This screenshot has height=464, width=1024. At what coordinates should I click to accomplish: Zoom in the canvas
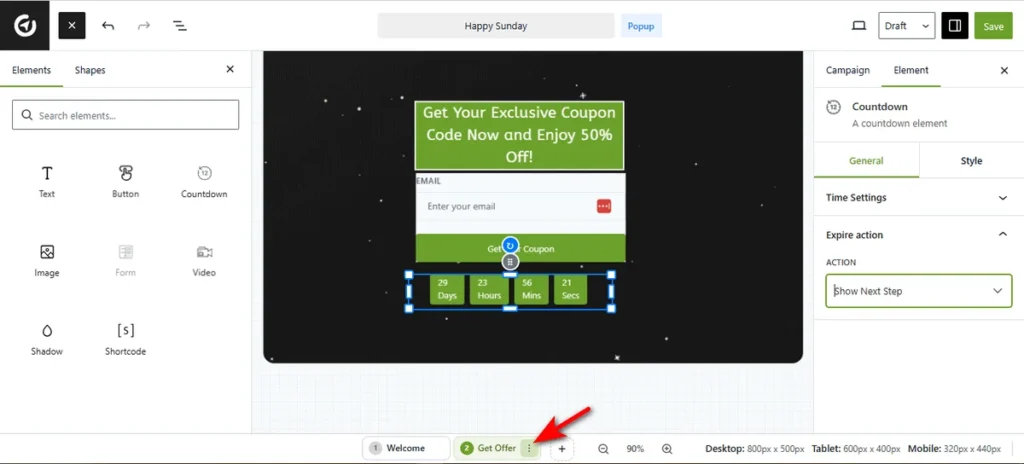click(x=667, y=449)
